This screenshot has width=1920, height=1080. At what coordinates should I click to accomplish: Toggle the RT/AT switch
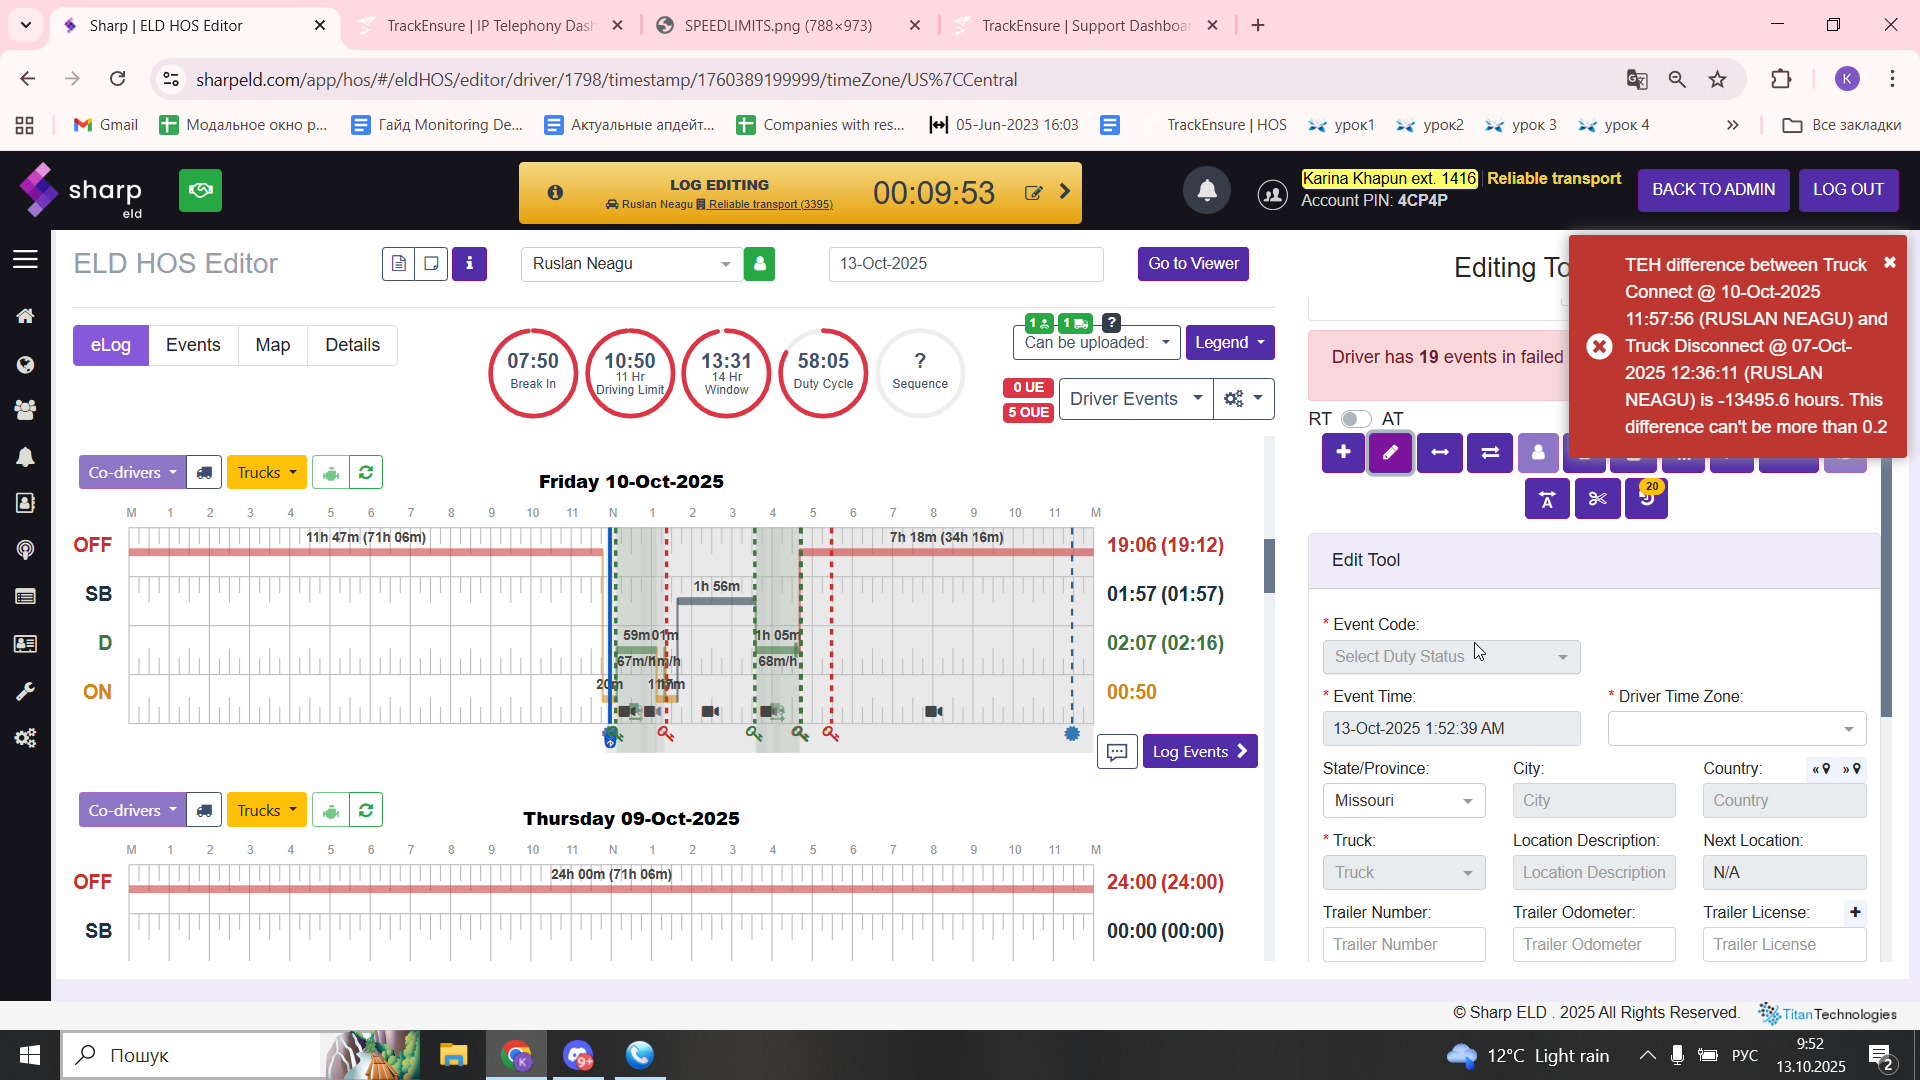1356,419
